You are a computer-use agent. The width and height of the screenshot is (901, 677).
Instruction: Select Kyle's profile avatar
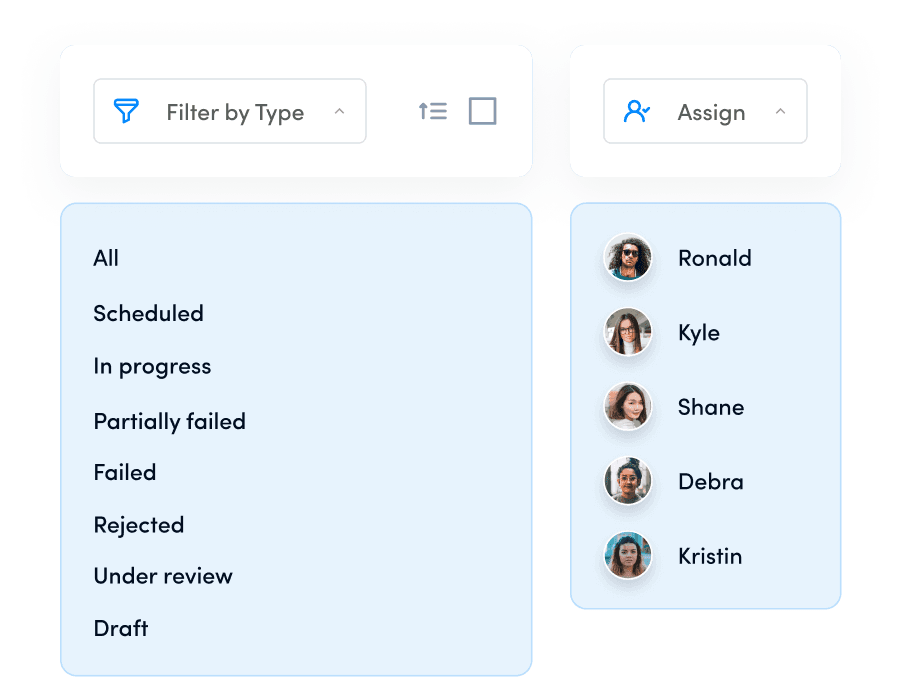tap(627, 332)
